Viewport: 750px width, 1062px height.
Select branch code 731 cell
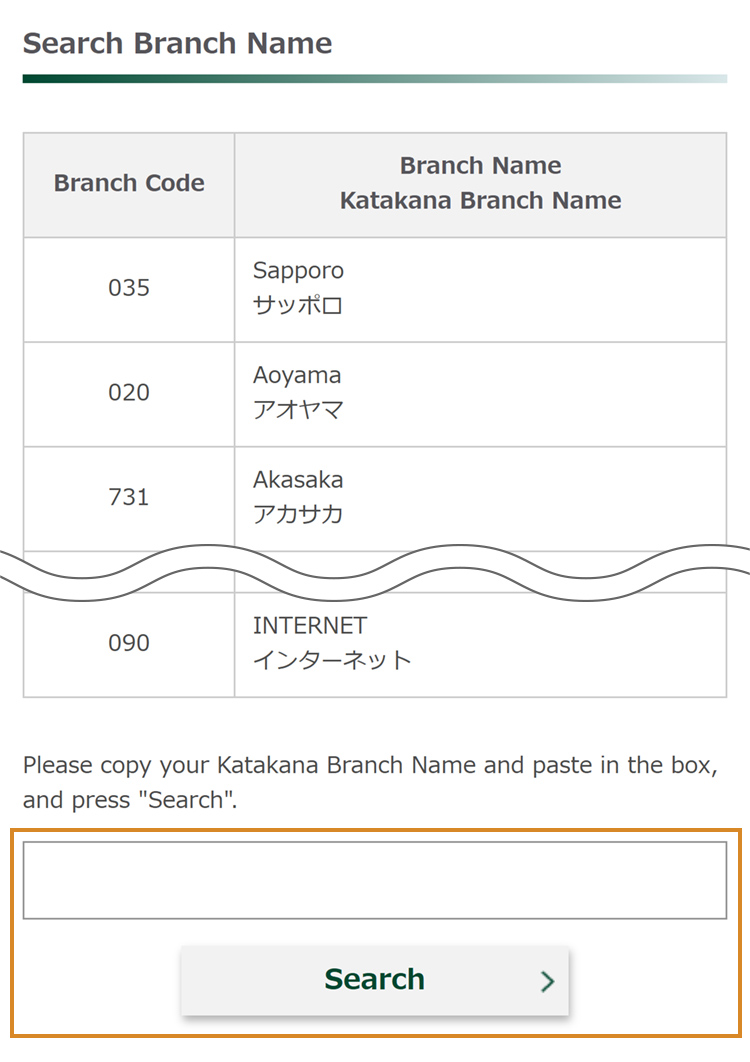(129, 497)
